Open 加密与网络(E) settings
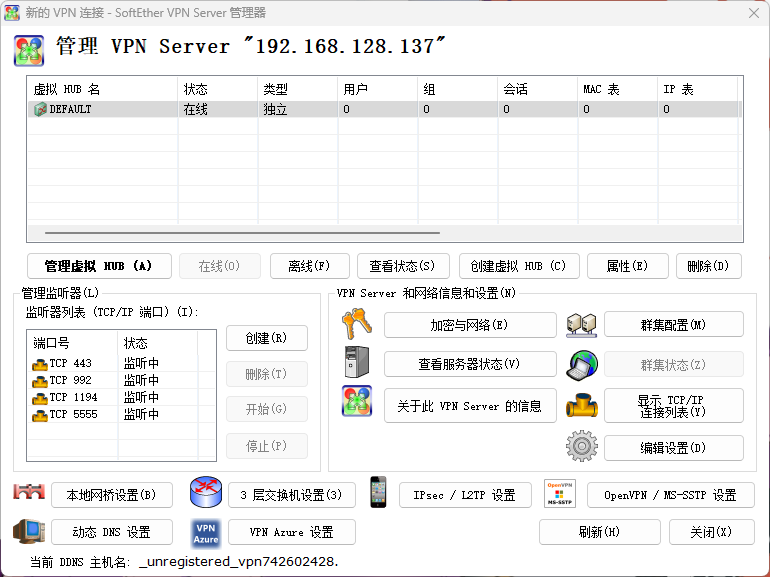Screen dimensions: 770x577 point(470,325)
